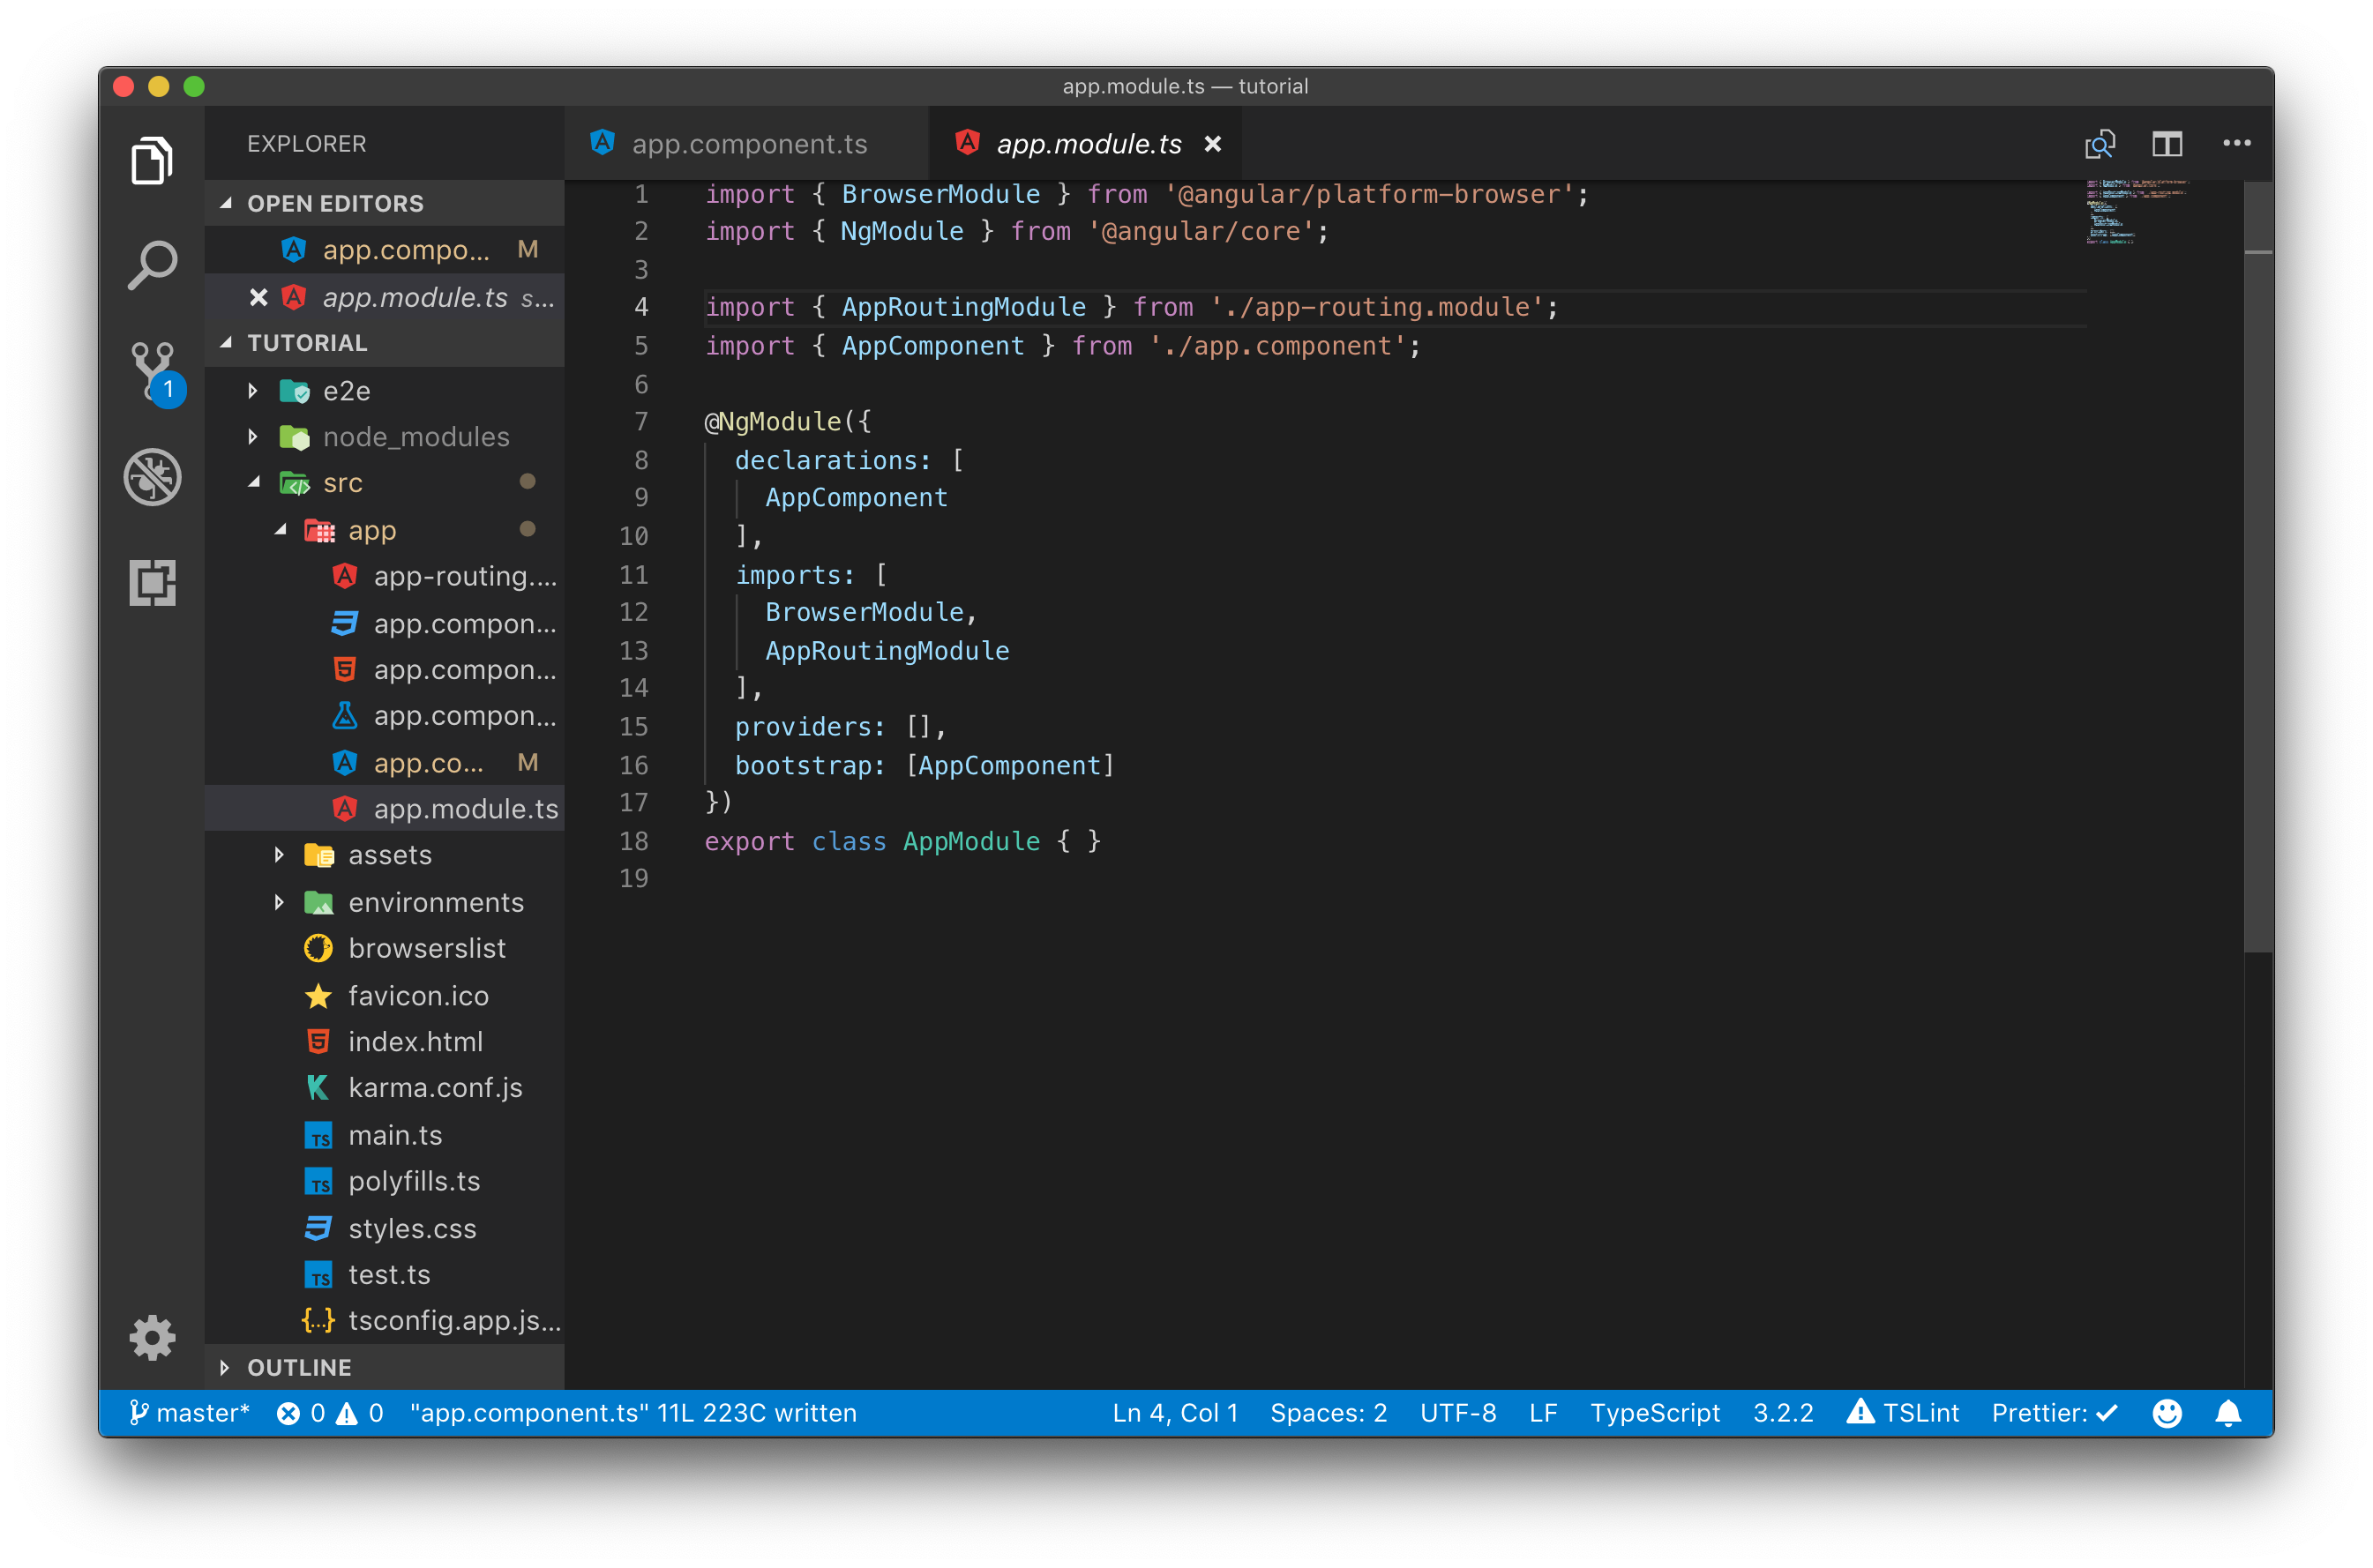This screenshot has width=2373, height=1568.
Task: Open the Explorer view in activity bar
Action: tap(152, 160)
